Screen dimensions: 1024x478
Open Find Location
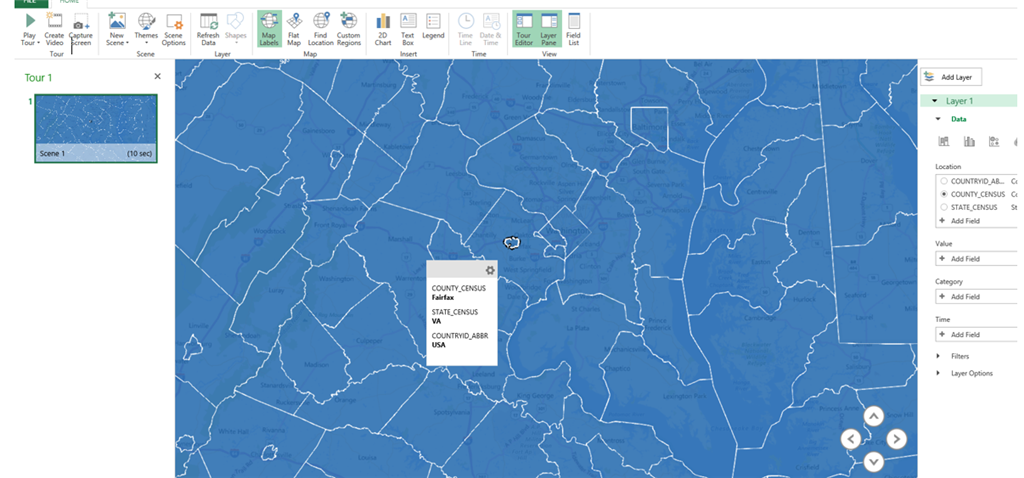pyautogui.click(x=321, y=29)
